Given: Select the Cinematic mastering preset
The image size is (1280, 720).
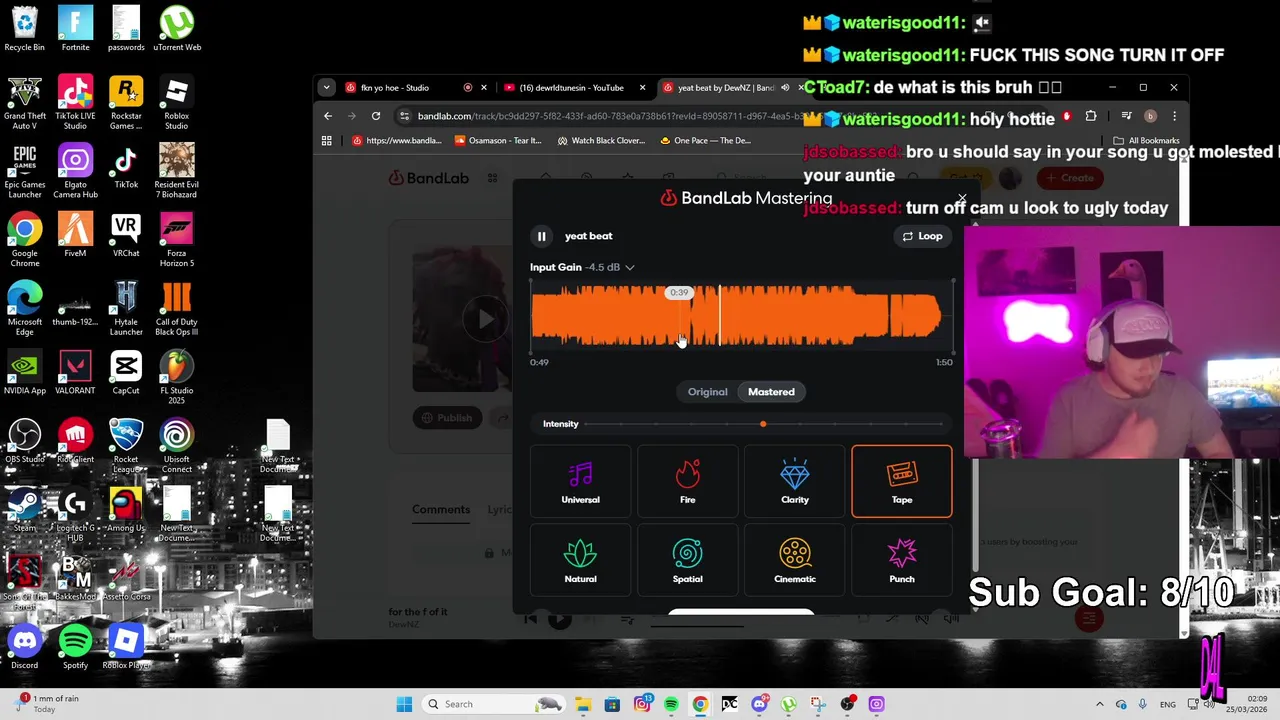Looking at the screenshot, I should pyautogui.click(x=795, y=562).
